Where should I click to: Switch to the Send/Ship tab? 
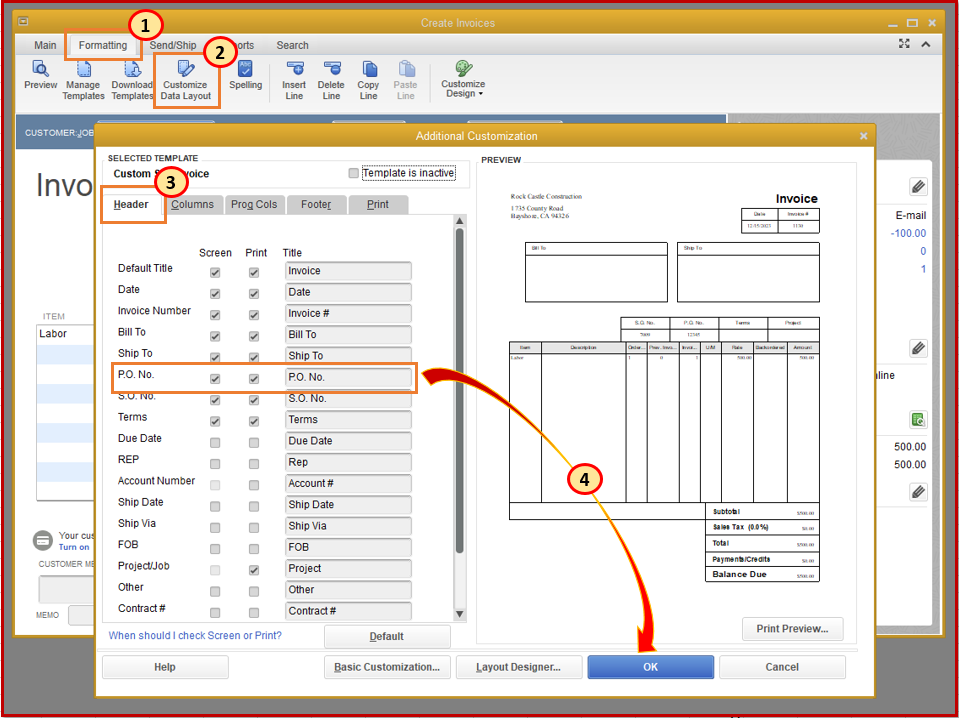(172, 45)
